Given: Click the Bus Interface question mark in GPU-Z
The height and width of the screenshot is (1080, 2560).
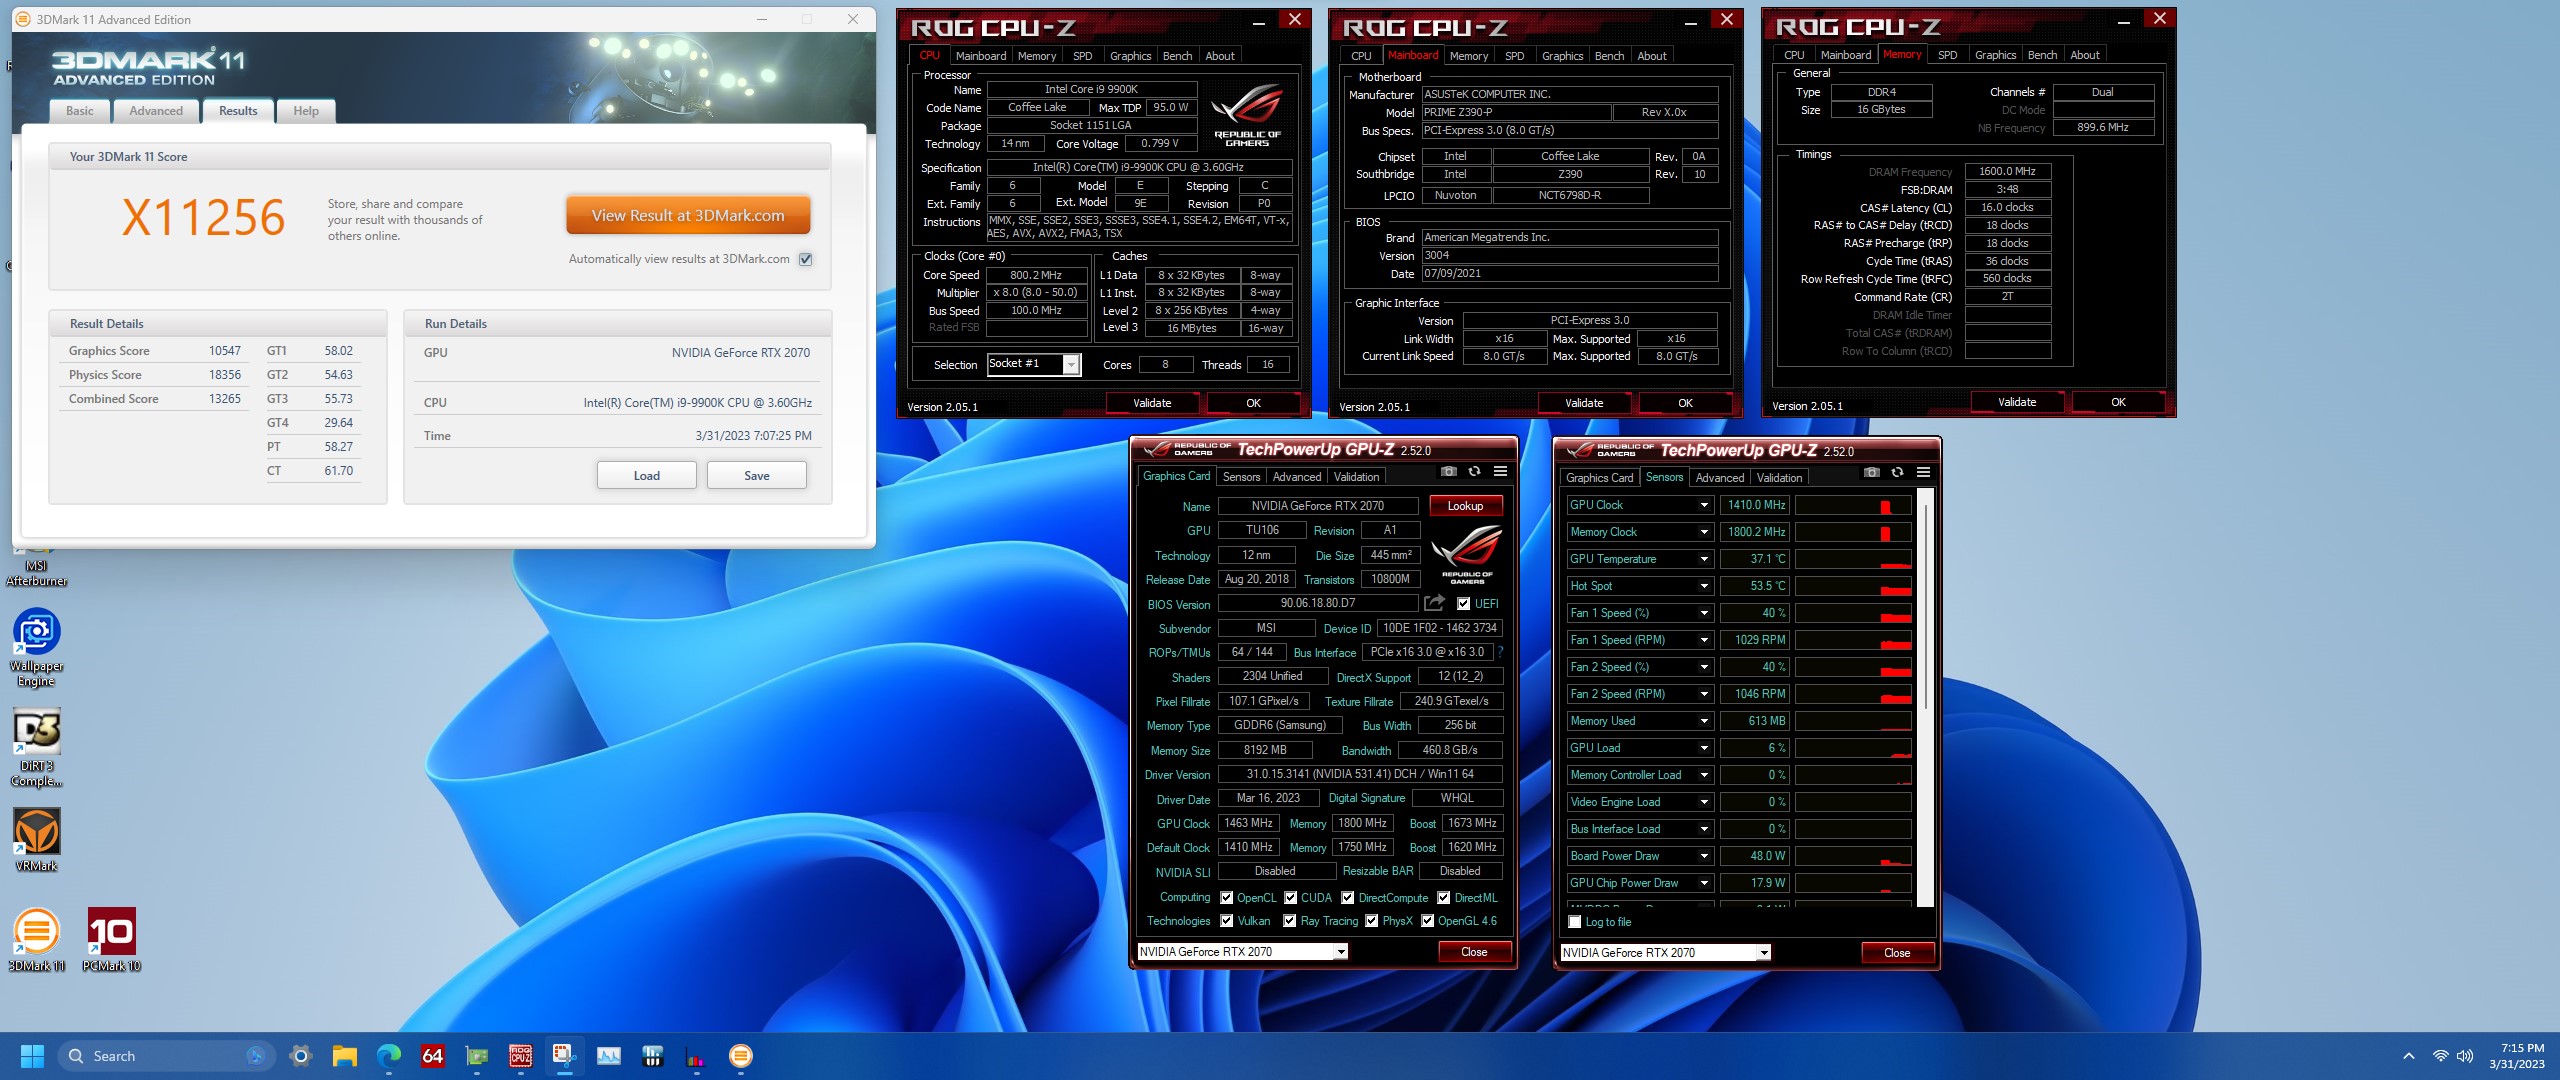Looking at the screenshot, I should click(1500, 652).
